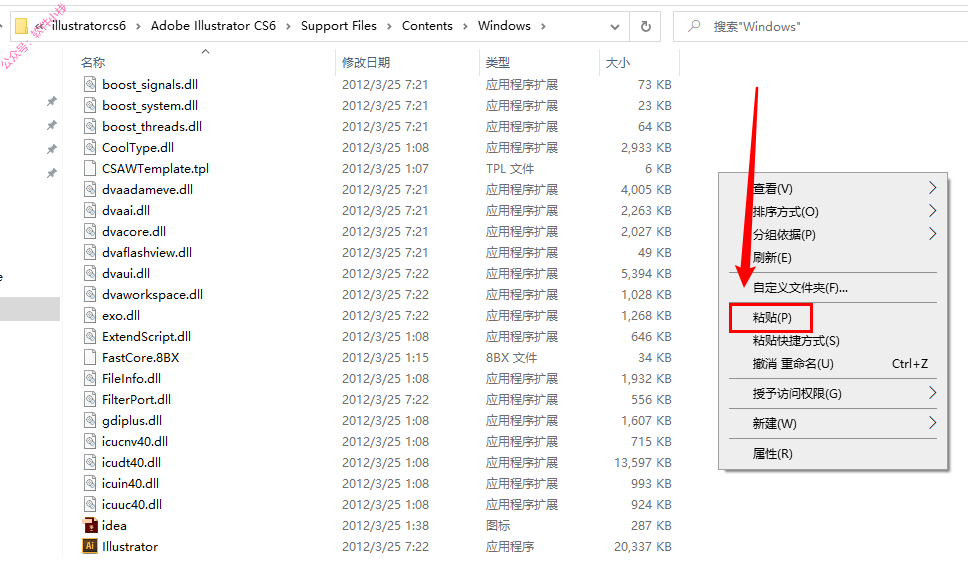The image size is (968, 564).
Task: Click the dvacore.dll file icon
Action: (90, 231)
